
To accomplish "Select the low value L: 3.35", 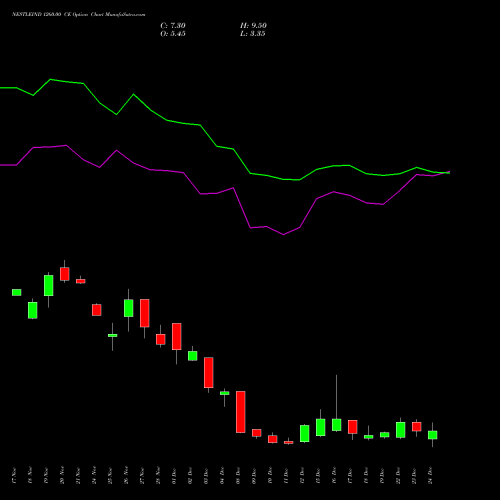I will coord(253,34).
